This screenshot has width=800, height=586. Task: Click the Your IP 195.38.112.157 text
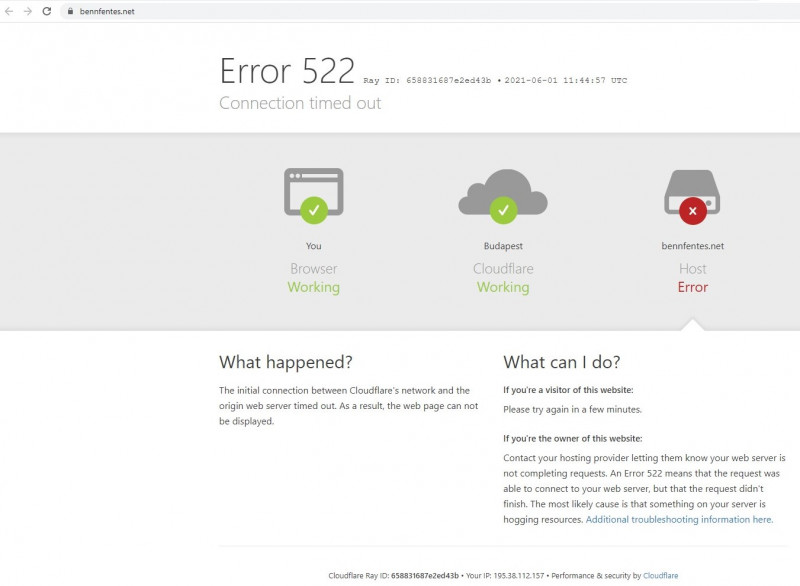(505, 575)
